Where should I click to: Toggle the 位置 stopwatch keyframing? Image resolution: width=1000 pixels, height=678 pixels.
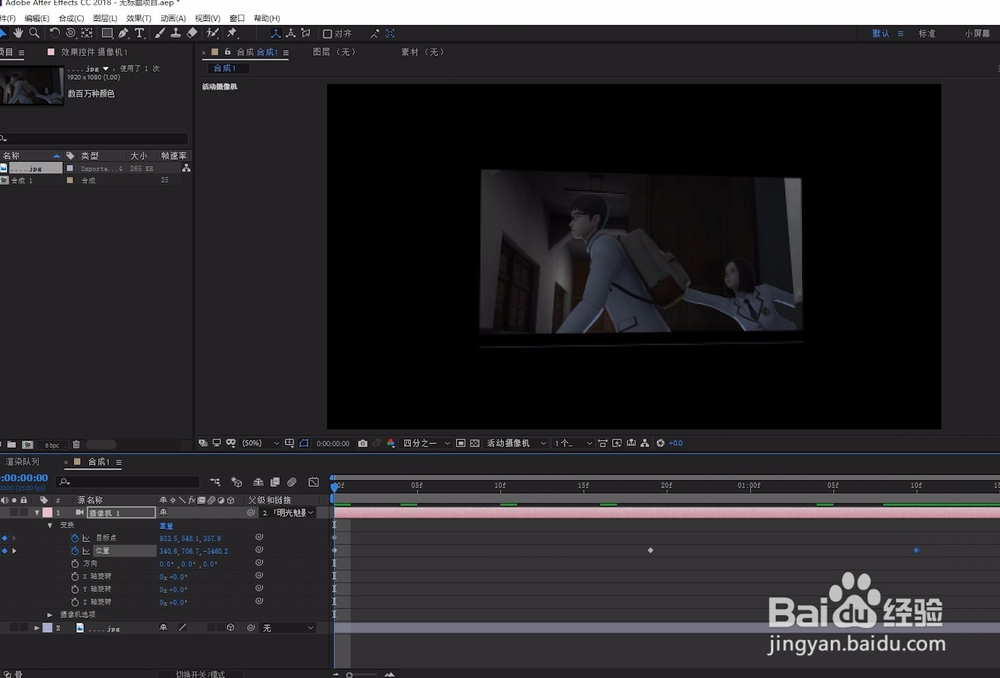pyautogui.click(x=75, y=551)
